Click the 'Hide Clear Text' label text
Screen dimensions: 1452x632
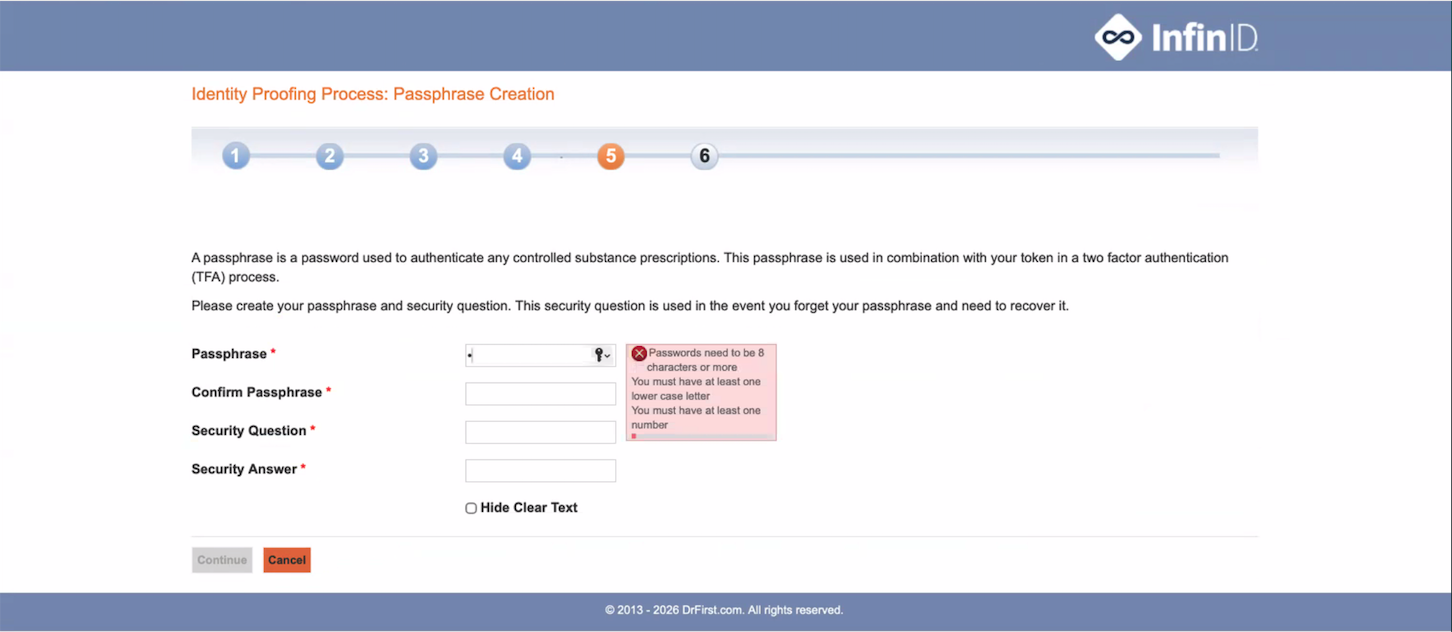(x=529, y=508)
